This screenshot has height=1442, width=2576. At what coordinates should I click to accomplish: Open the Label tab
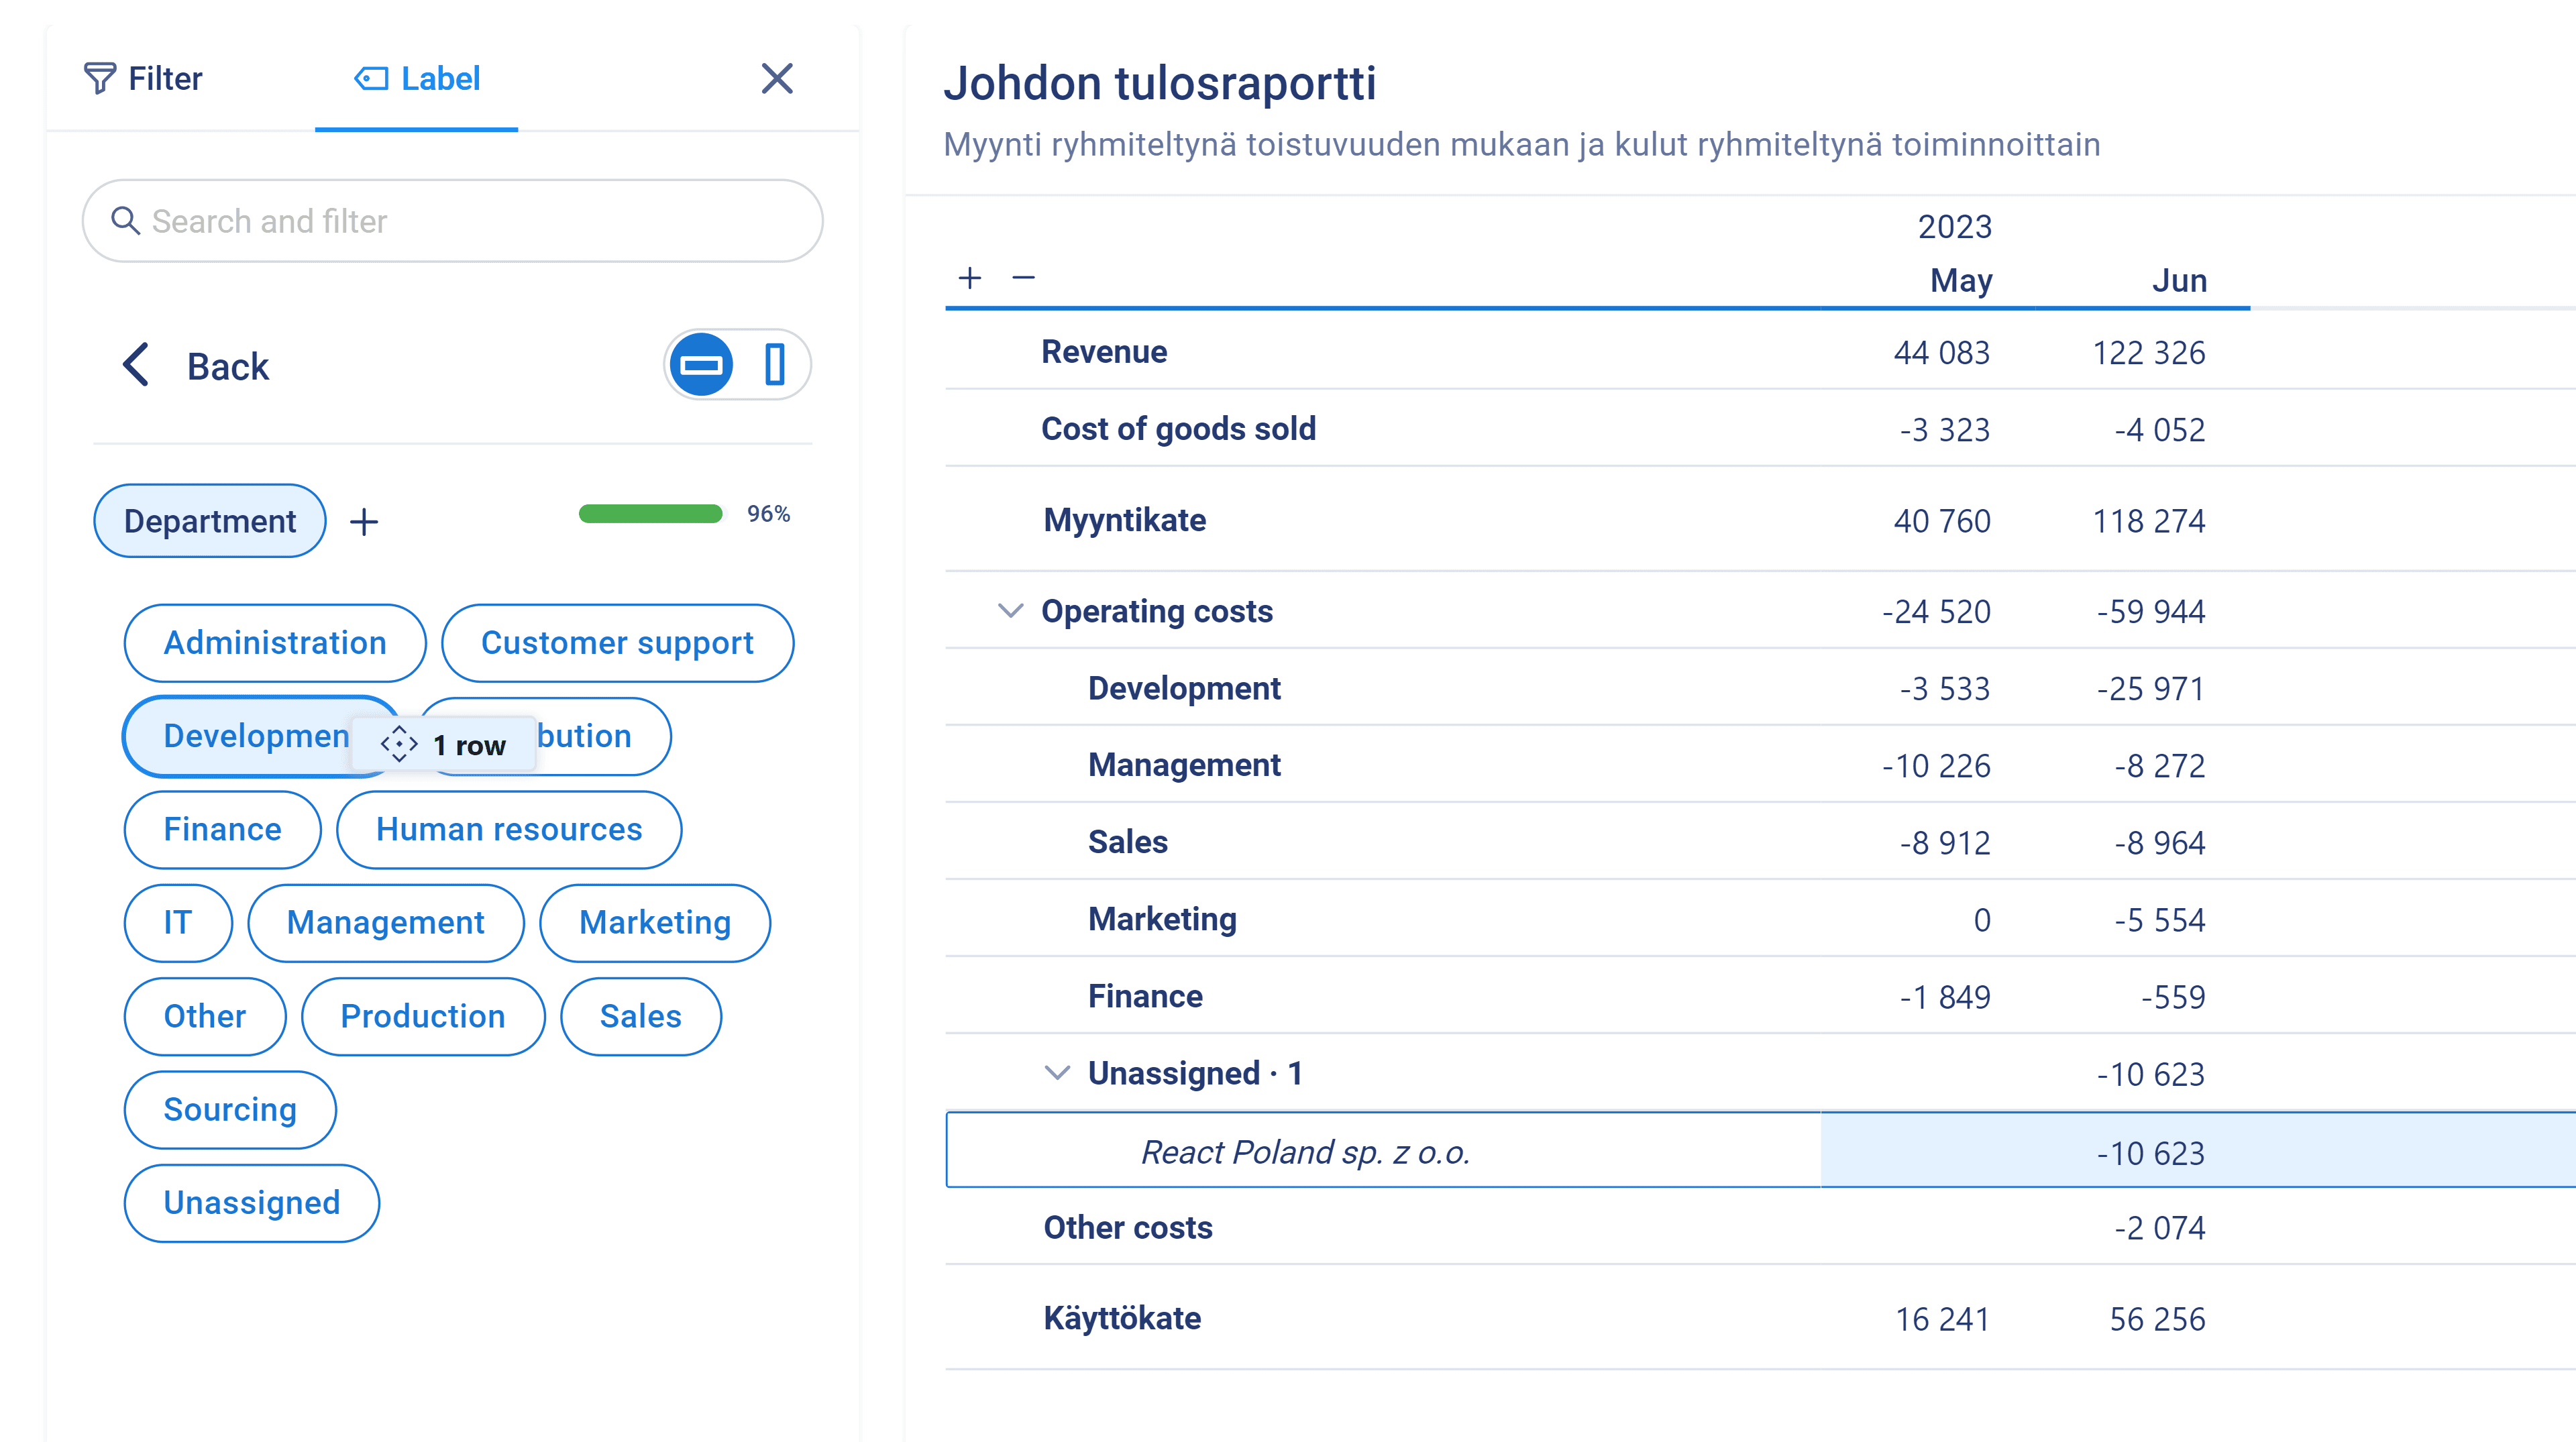coord(417,78)
